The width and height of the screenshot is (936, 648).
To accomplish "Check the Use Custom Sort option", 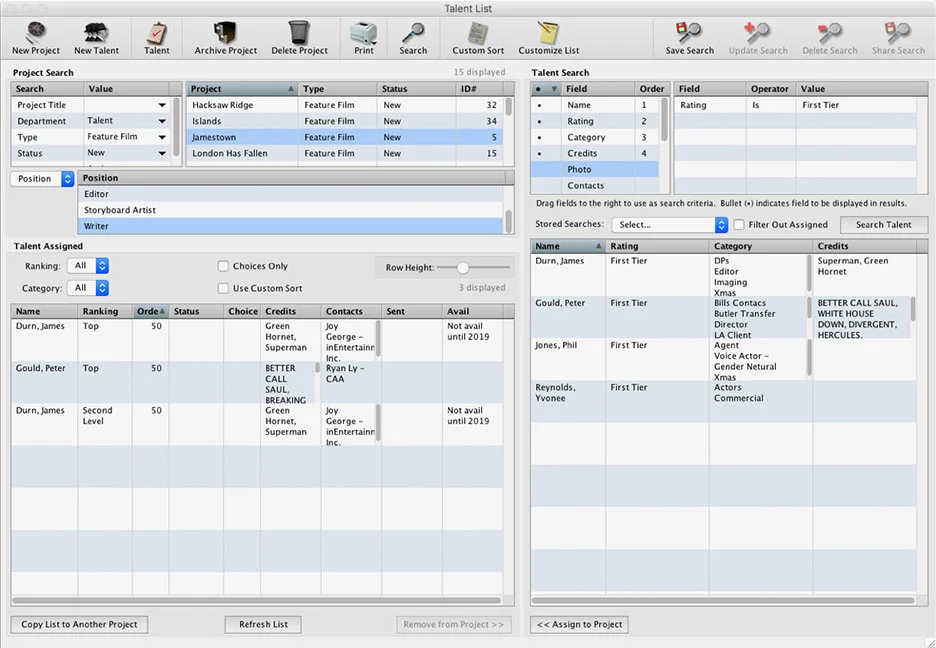I will pos(224,288).
